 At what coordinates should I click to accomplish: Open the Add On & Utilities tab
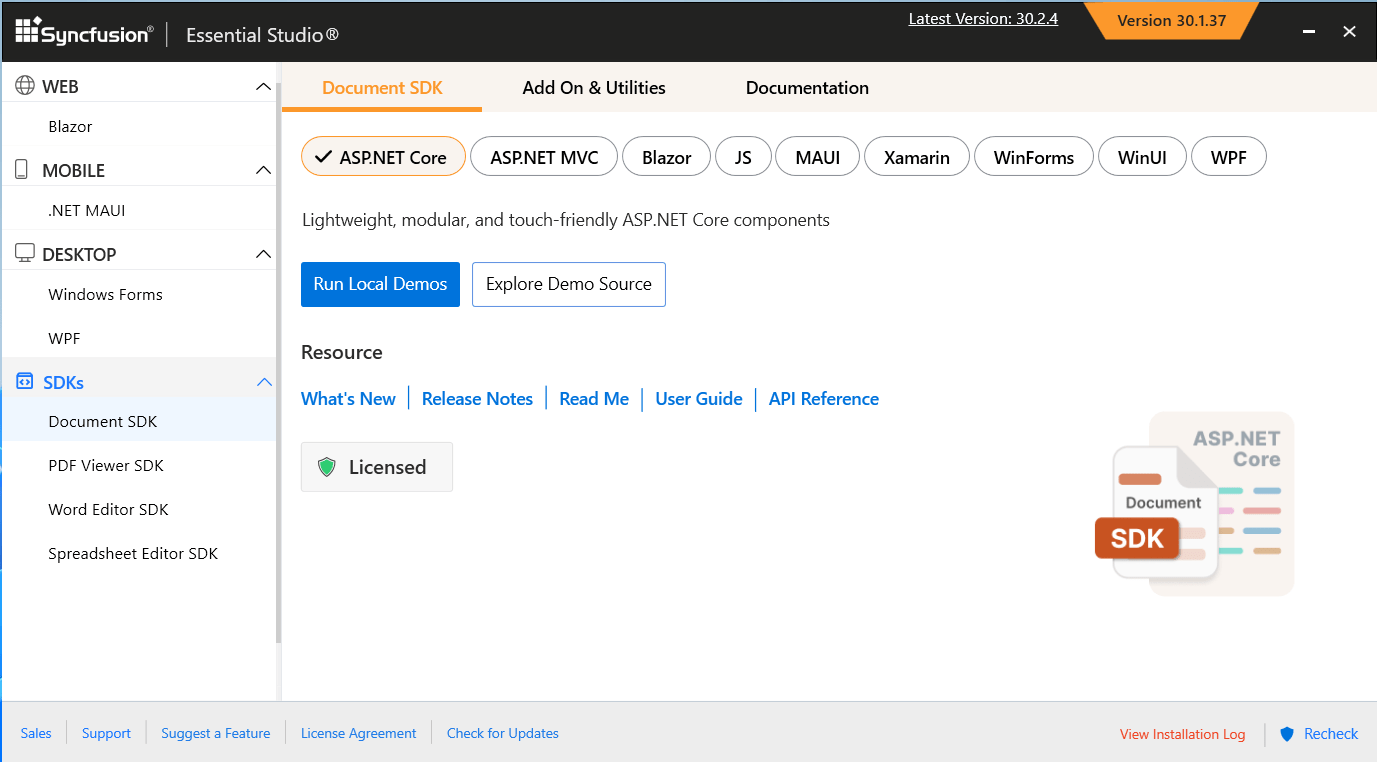(x=594, y=87)
